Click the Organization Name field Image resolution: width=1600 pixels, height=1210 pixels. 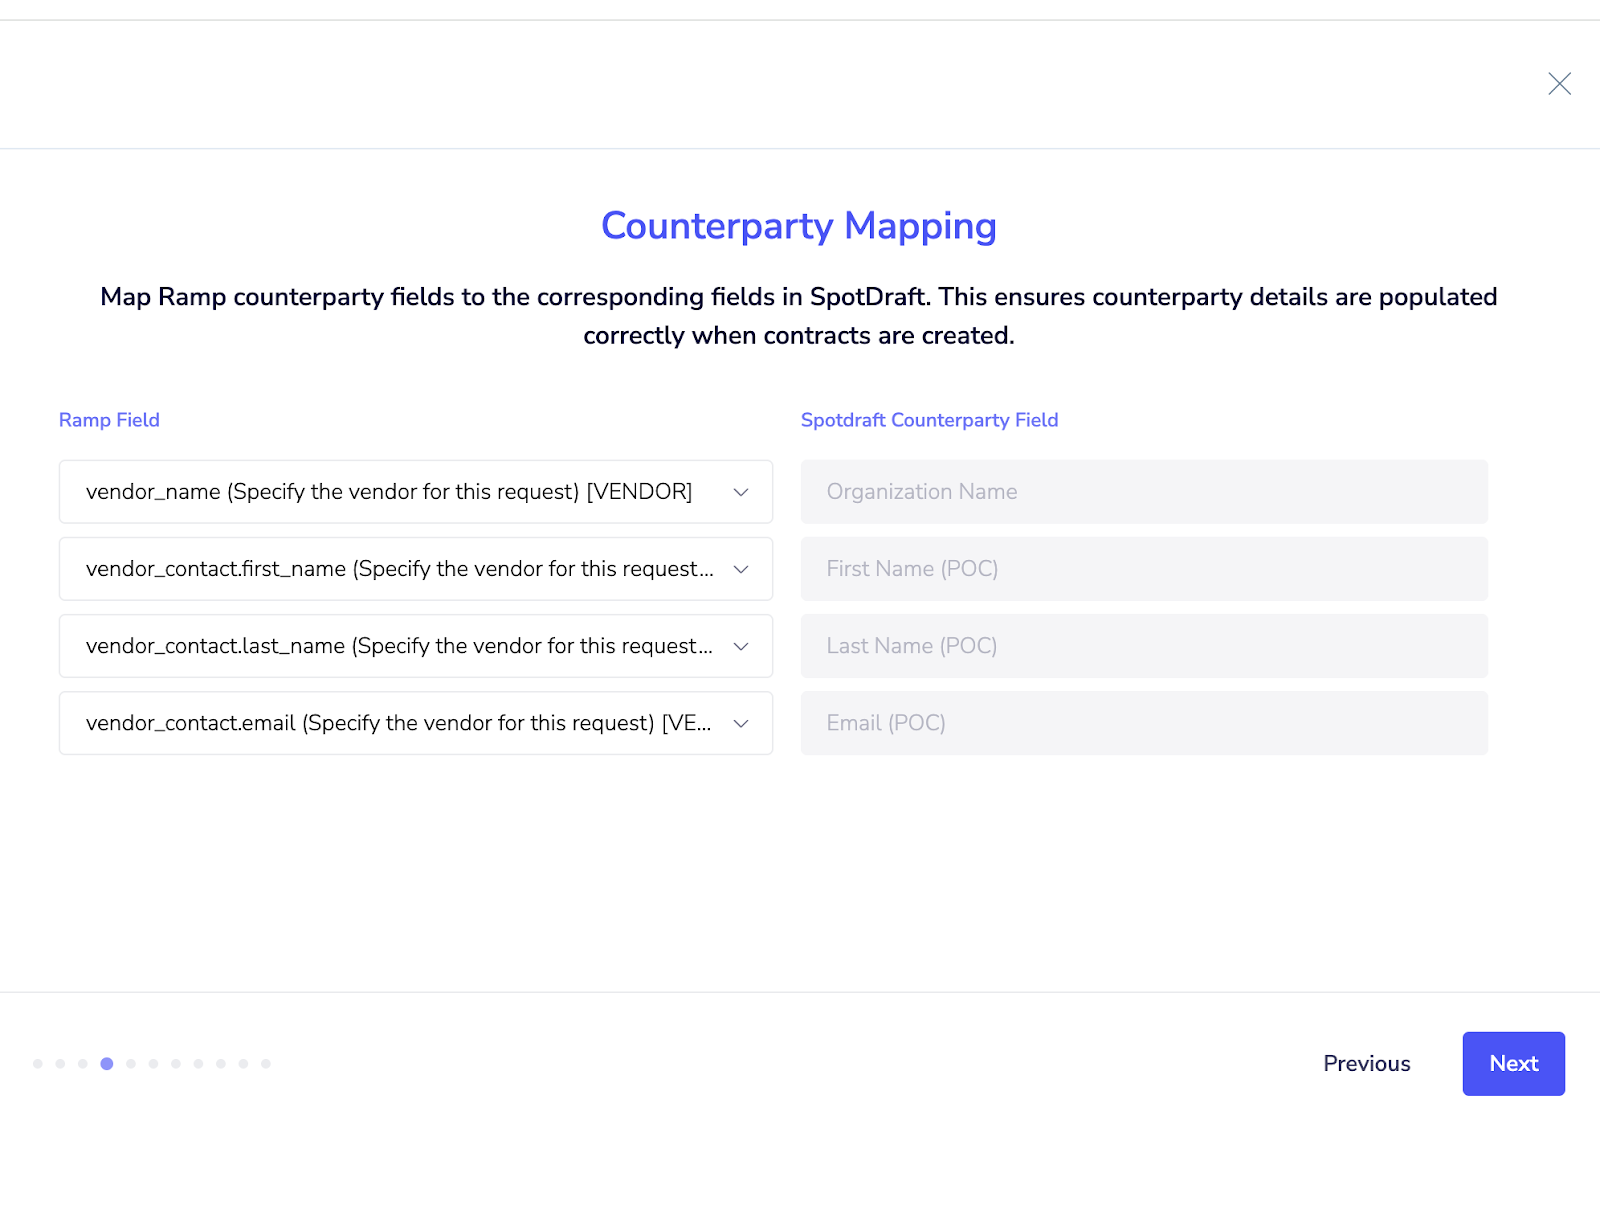point(1143,492)
